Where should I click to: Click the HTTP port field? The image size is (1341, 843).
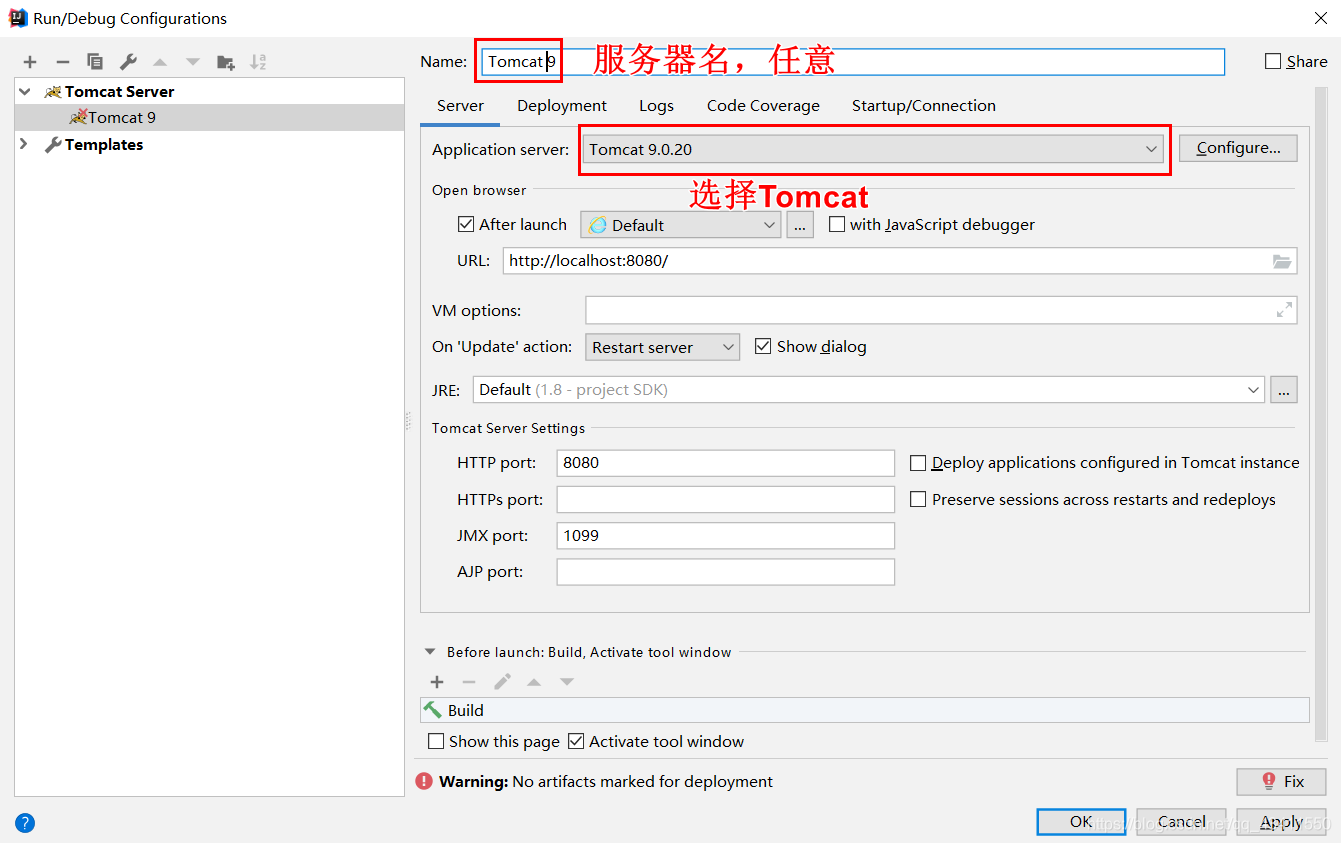coord(725,463)
